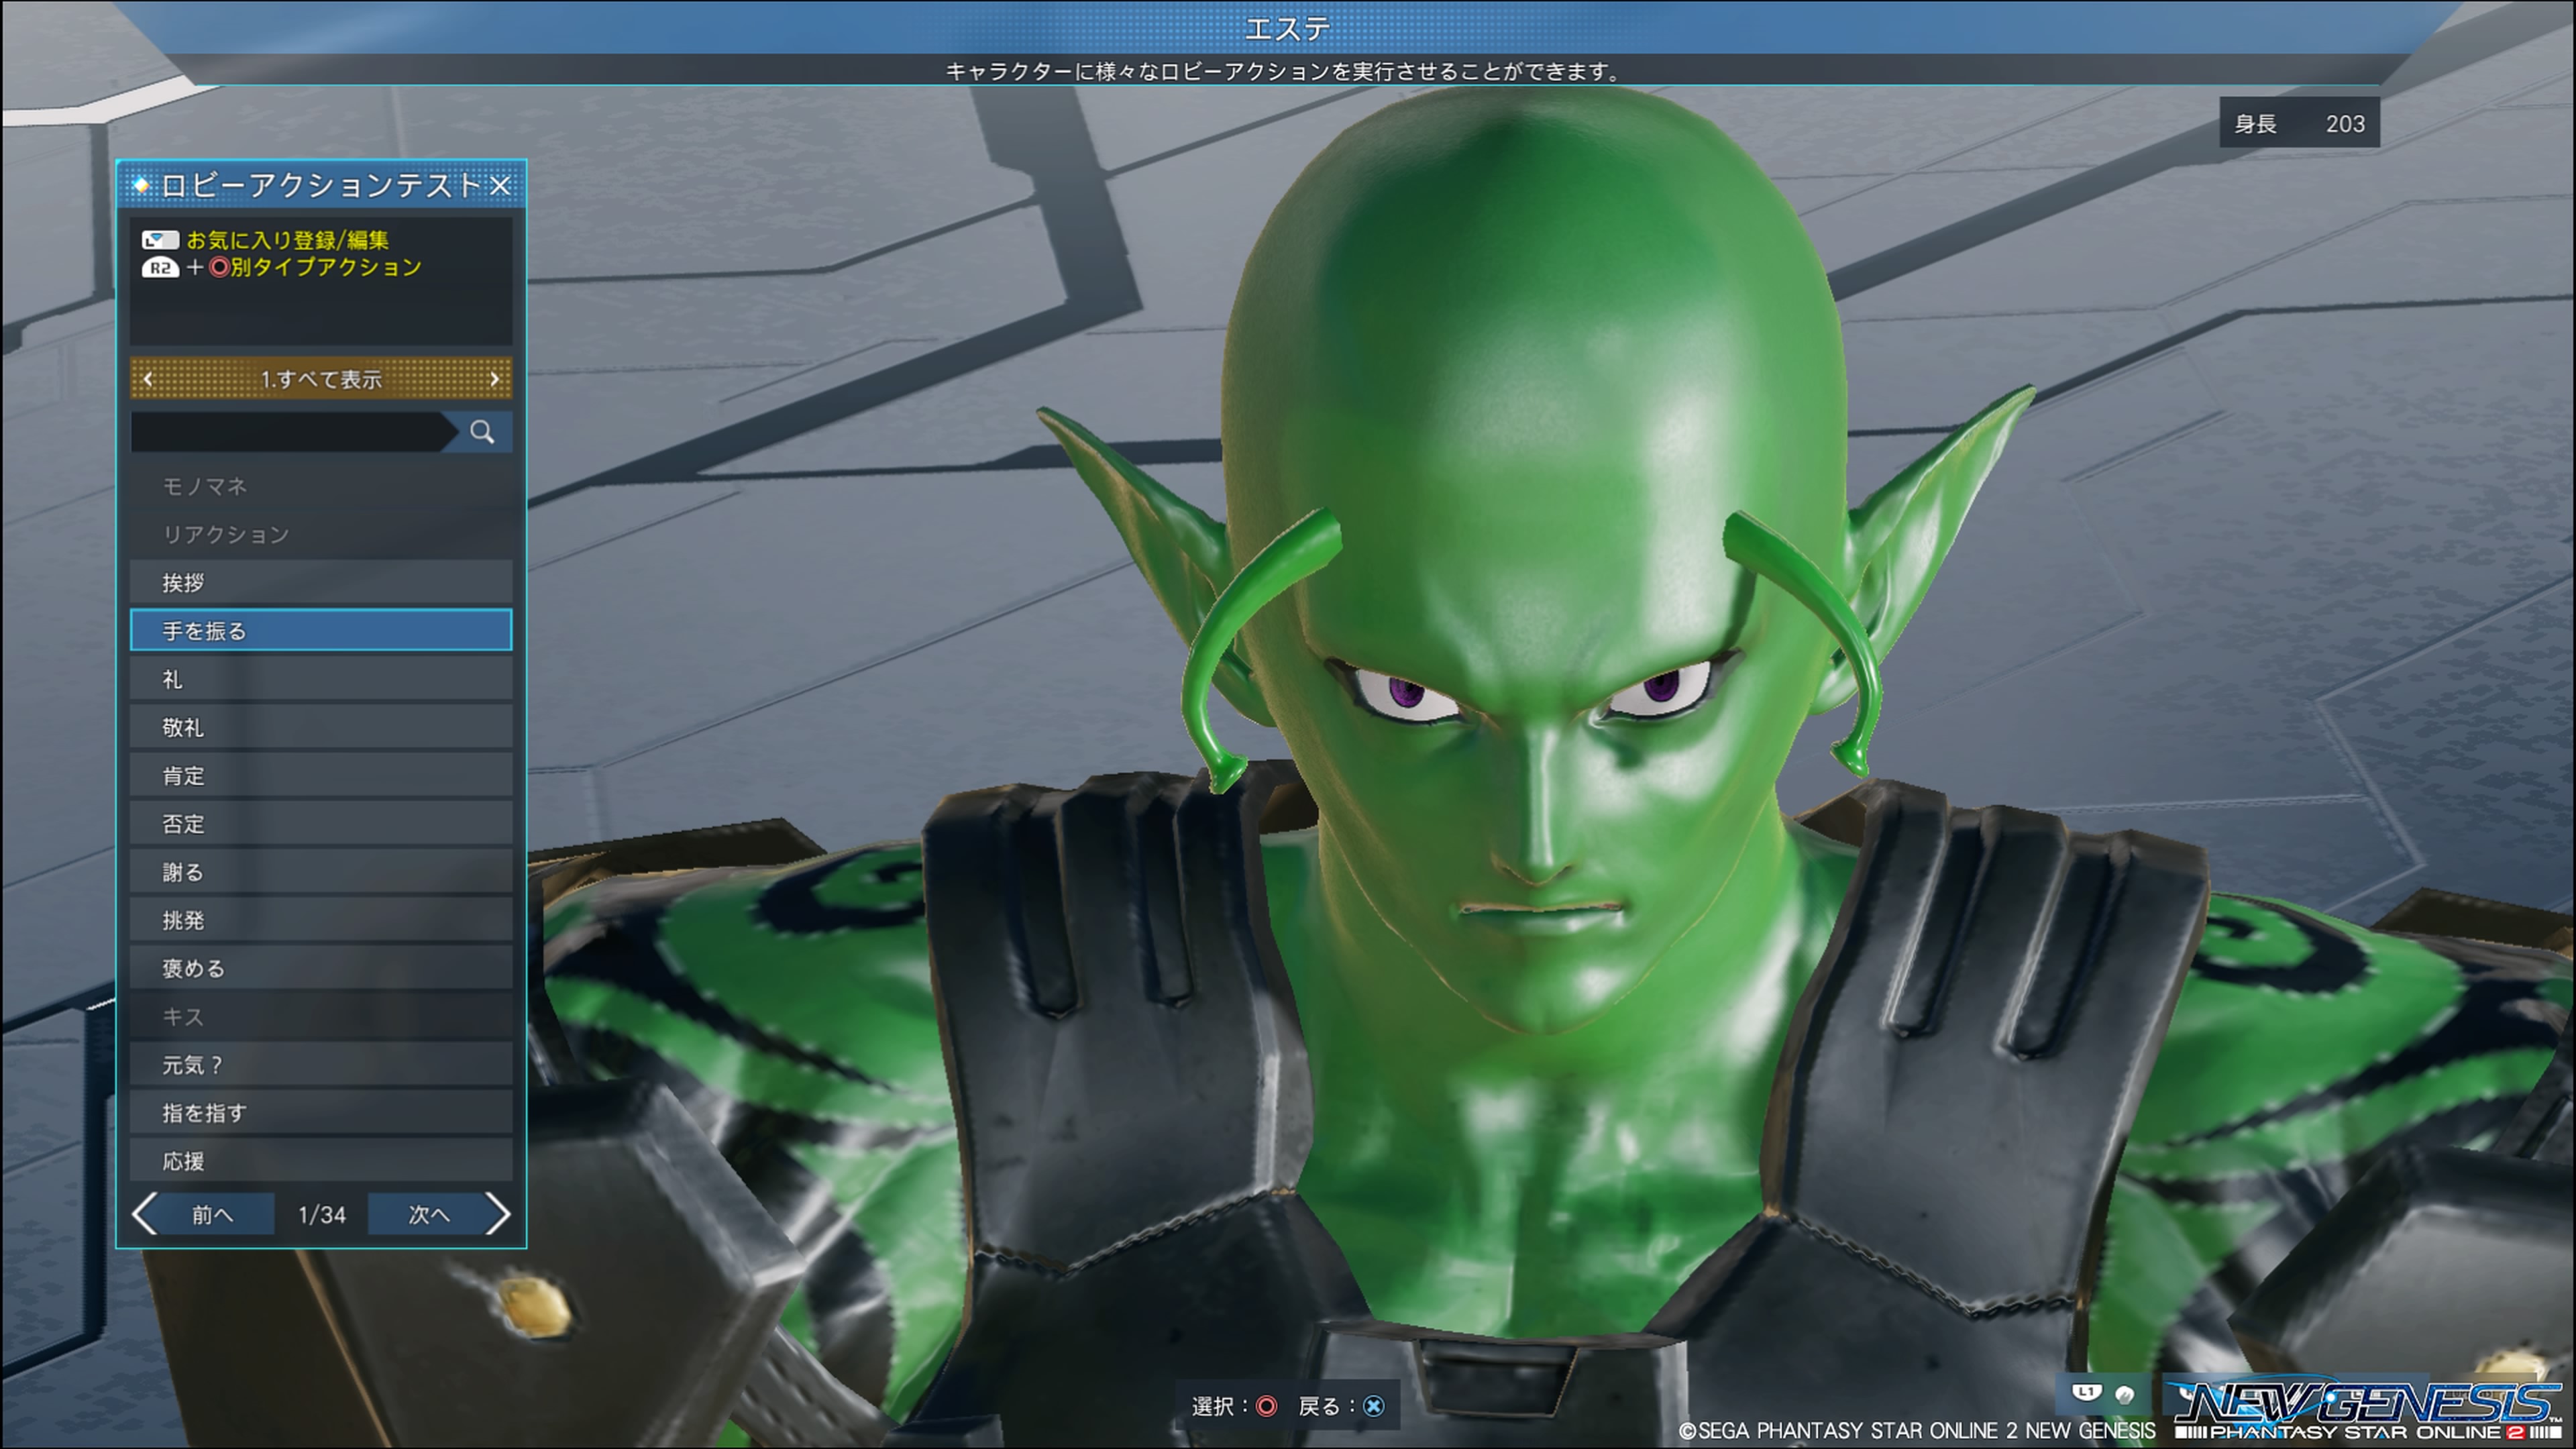Select the キス lobby action
This screenshot has width=2576, height=1449.
[321, 1016]
